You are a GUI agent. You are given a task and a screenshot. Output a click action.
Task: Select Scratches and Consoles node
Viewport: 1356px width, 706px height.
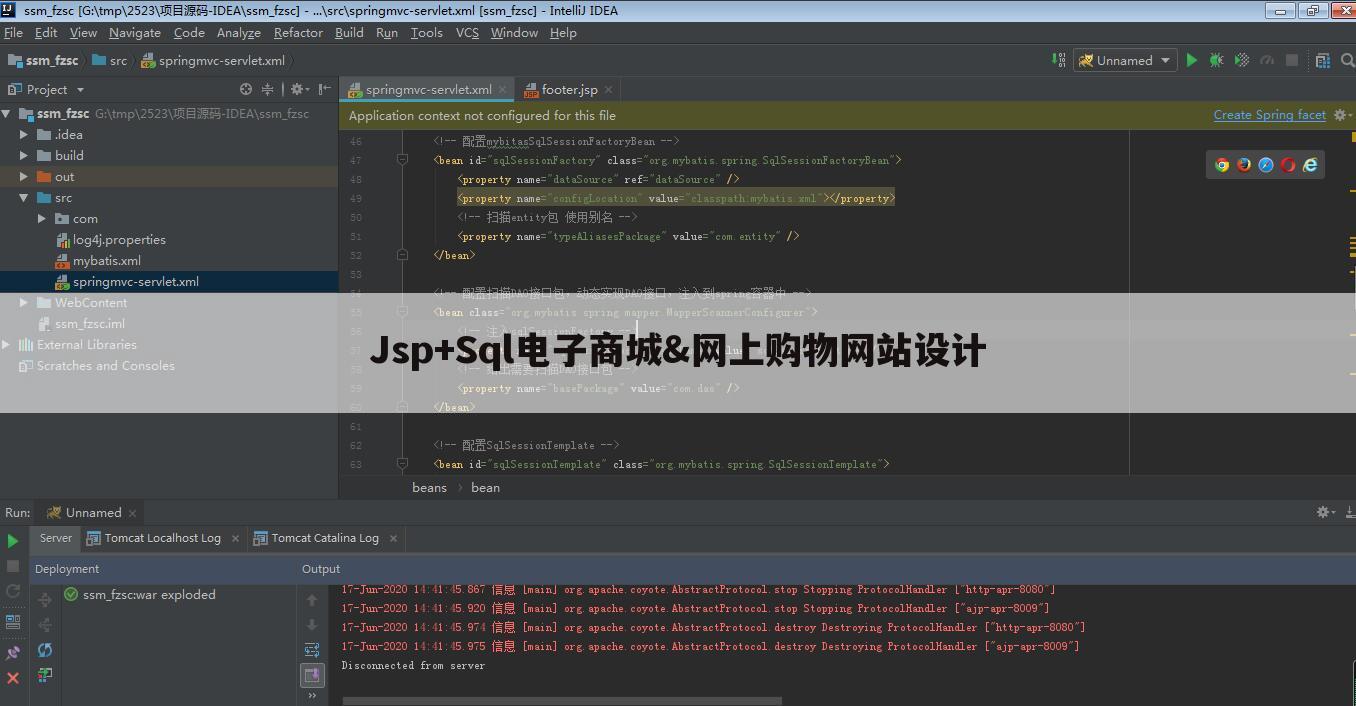click(x=105, y=366)
